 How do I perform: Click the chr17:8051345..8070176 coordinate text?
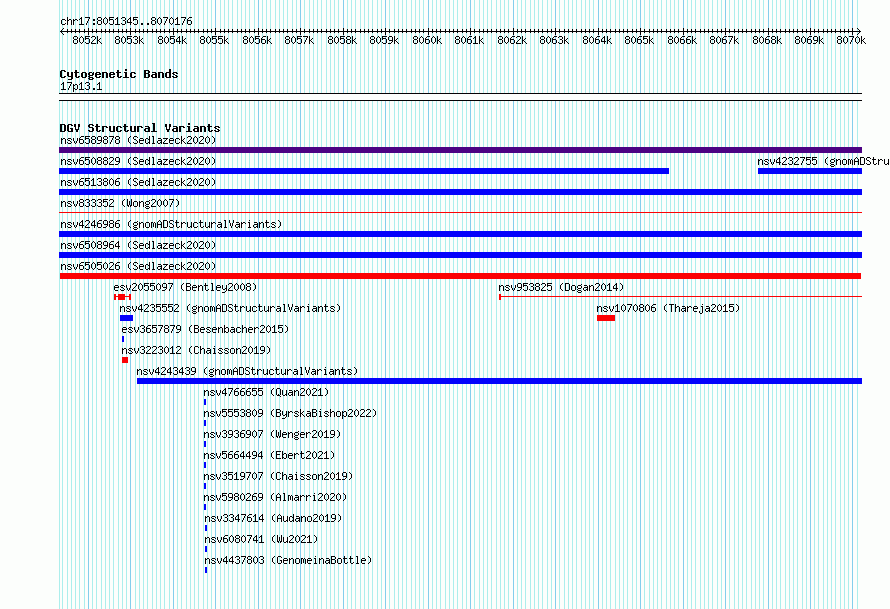[x=126, y=22]
